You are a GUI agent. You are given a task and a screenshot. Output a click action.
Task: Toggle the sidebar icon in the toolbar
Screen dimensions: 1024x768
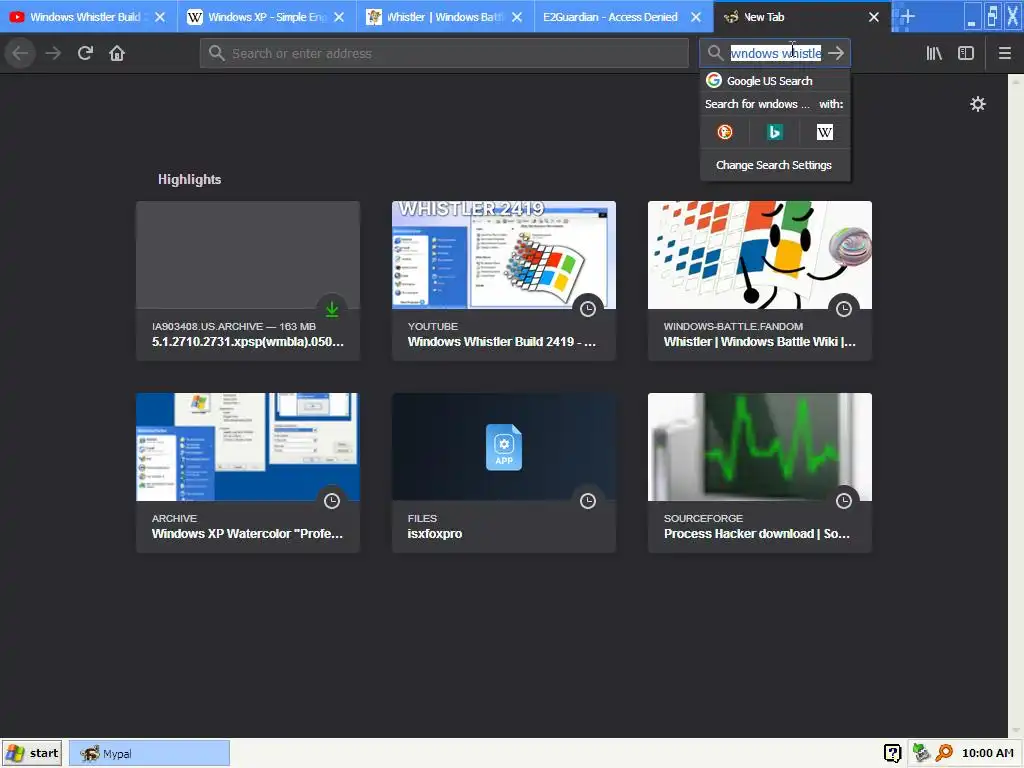966,53
